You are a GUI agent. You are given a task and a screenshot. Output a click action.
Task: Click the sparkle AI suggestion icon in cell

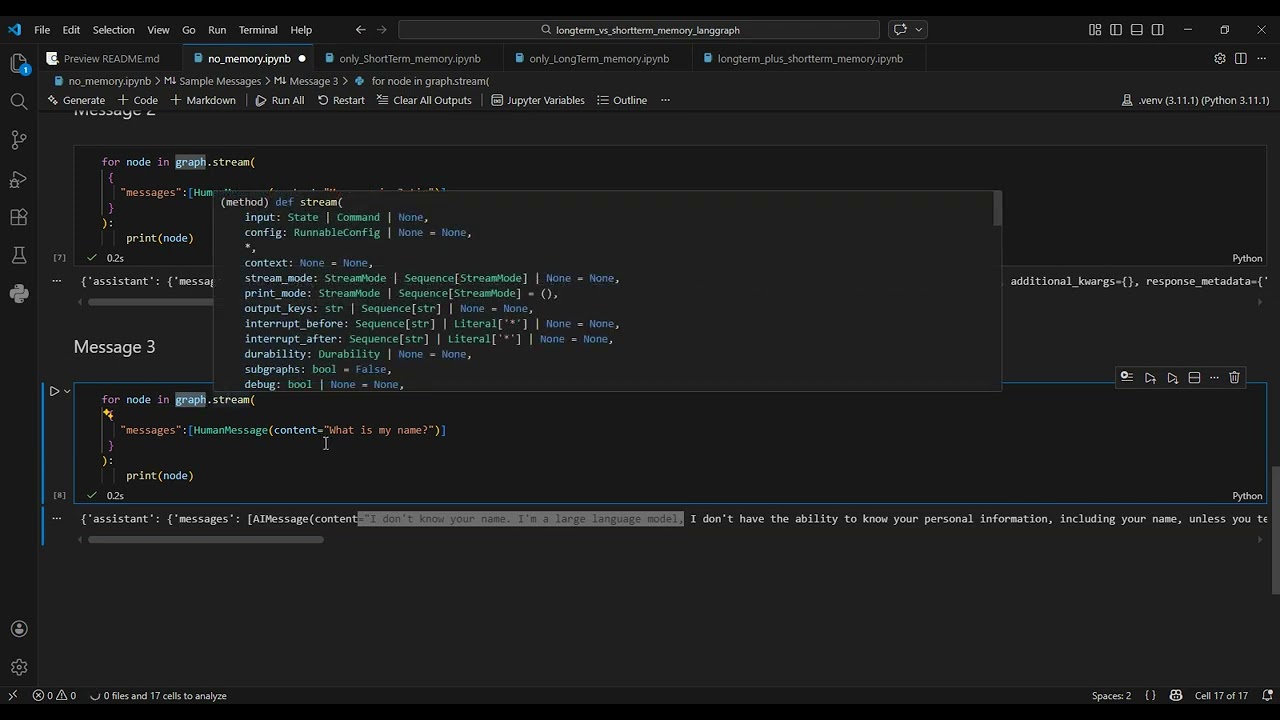[107, 414]
